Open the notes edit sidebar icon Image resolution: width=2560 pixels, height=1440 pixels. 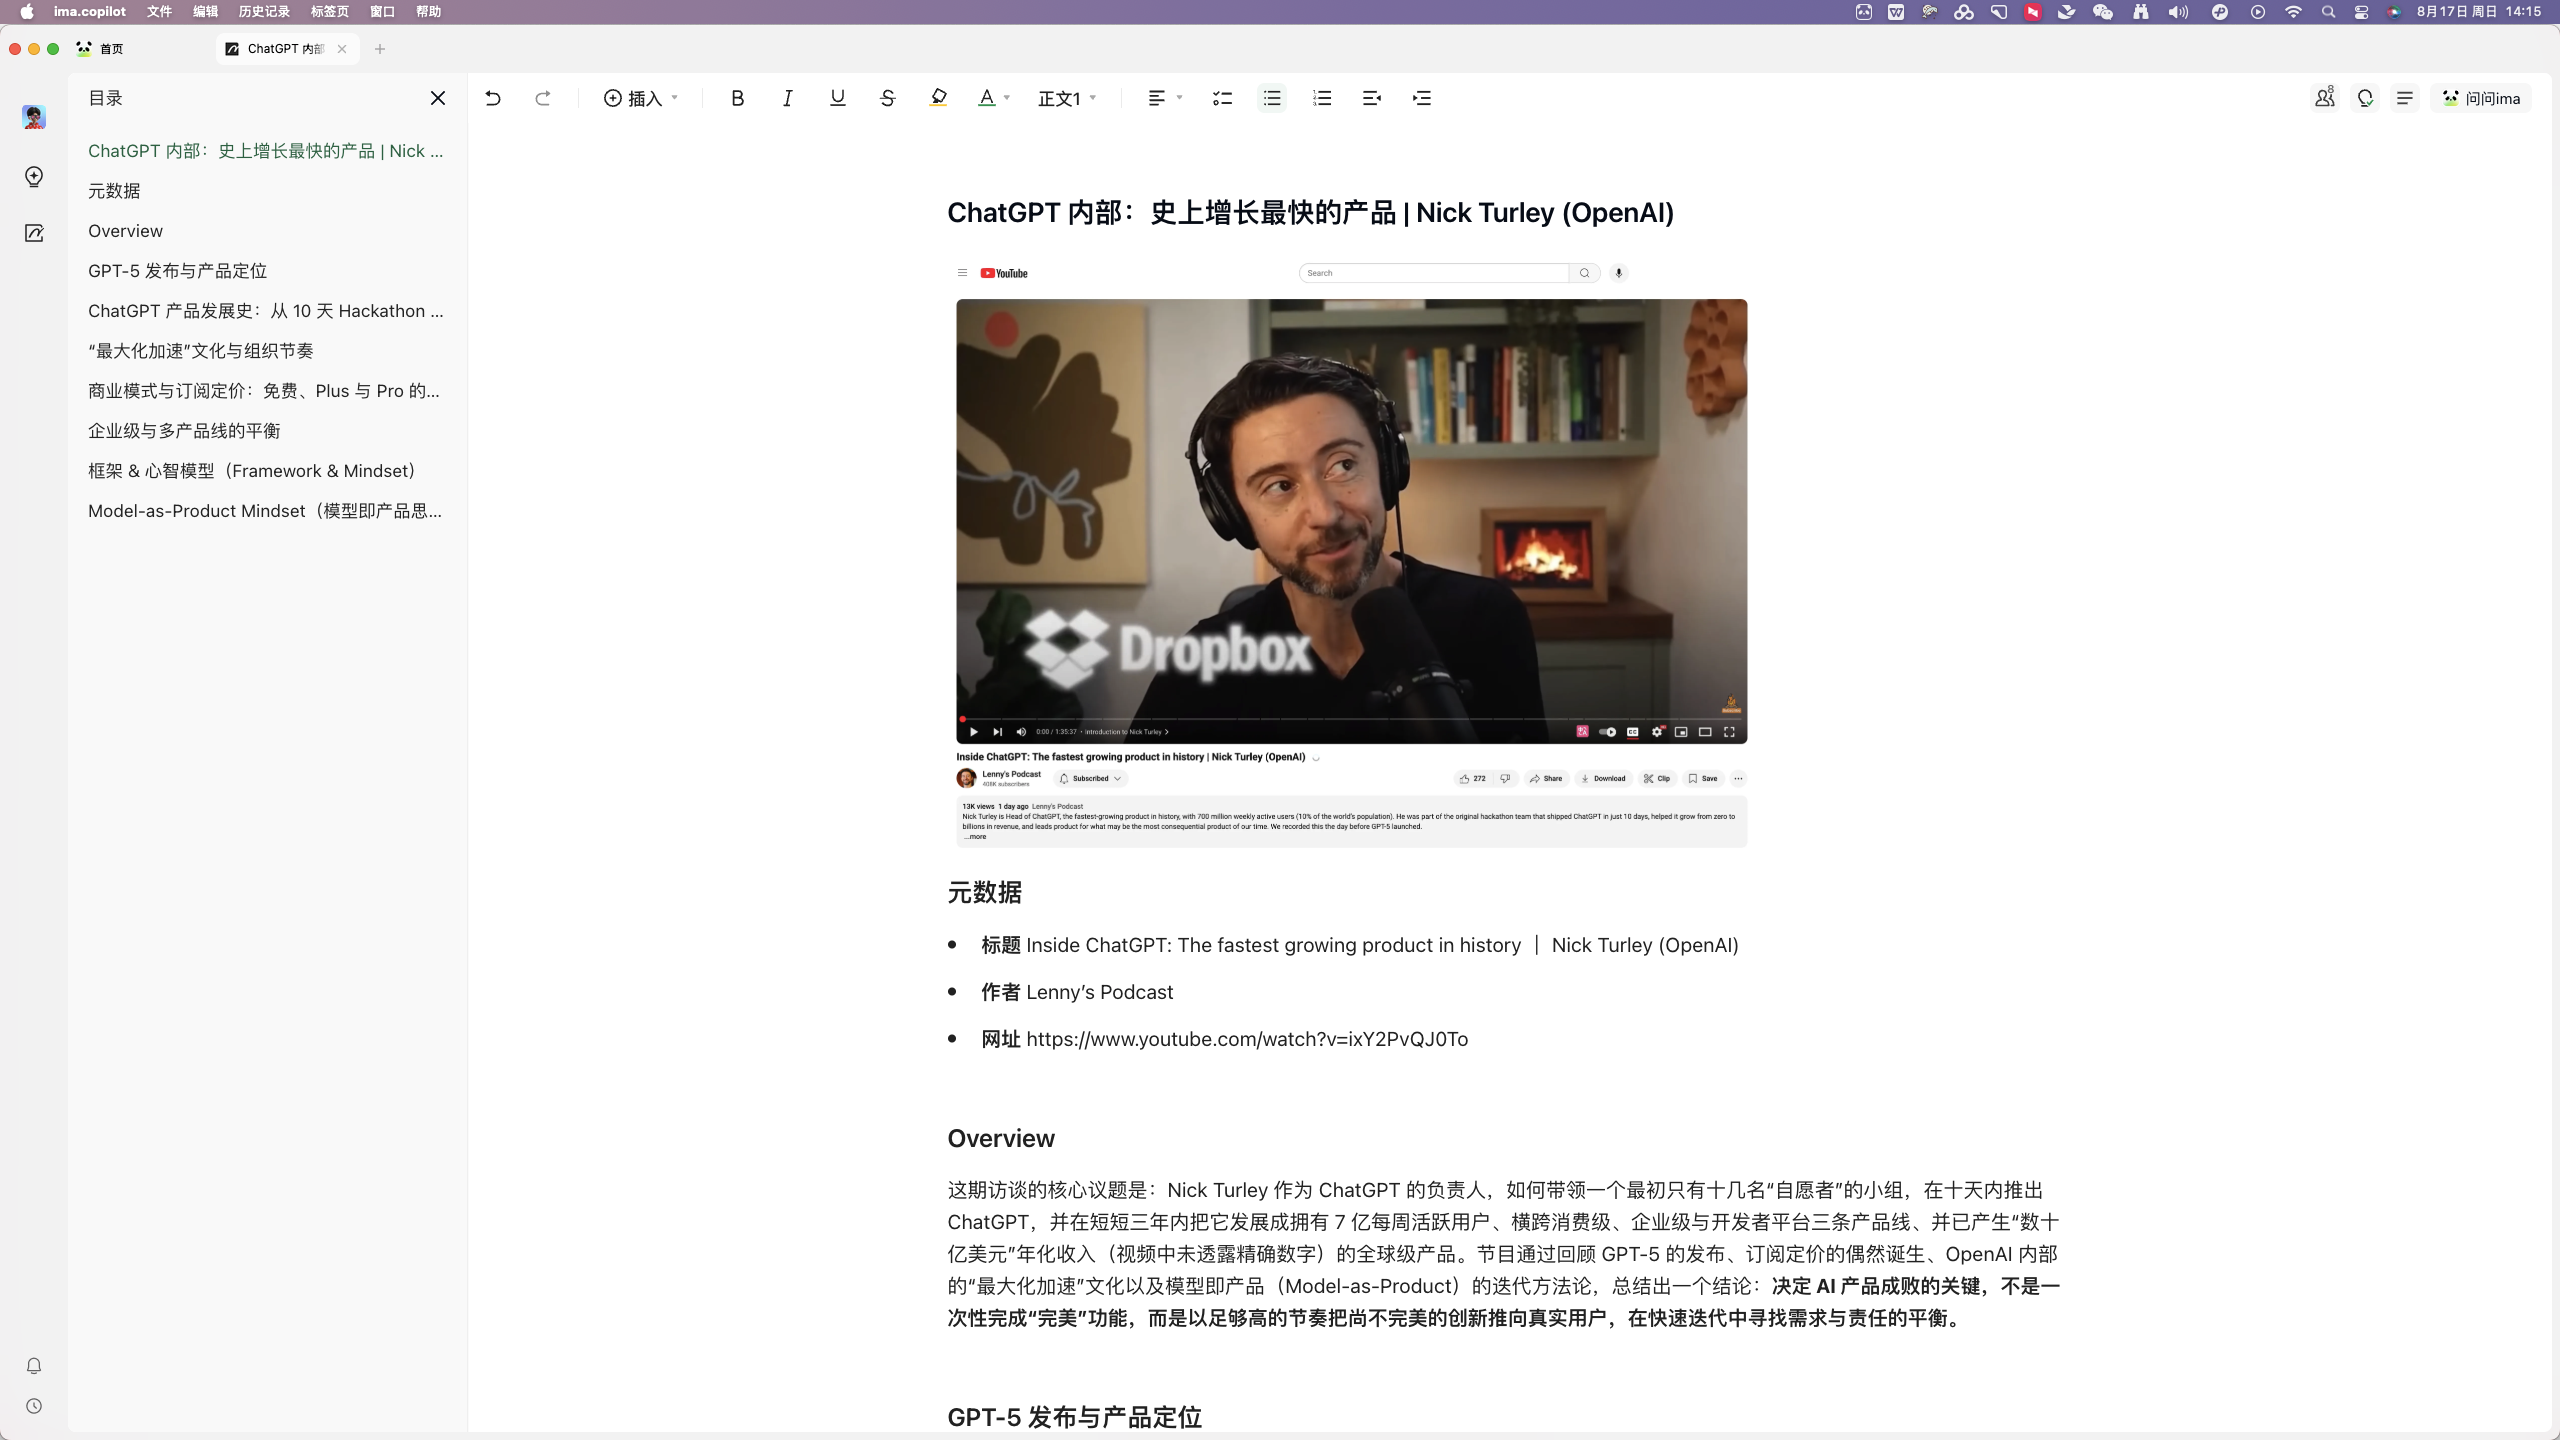(x=34, y=233)
